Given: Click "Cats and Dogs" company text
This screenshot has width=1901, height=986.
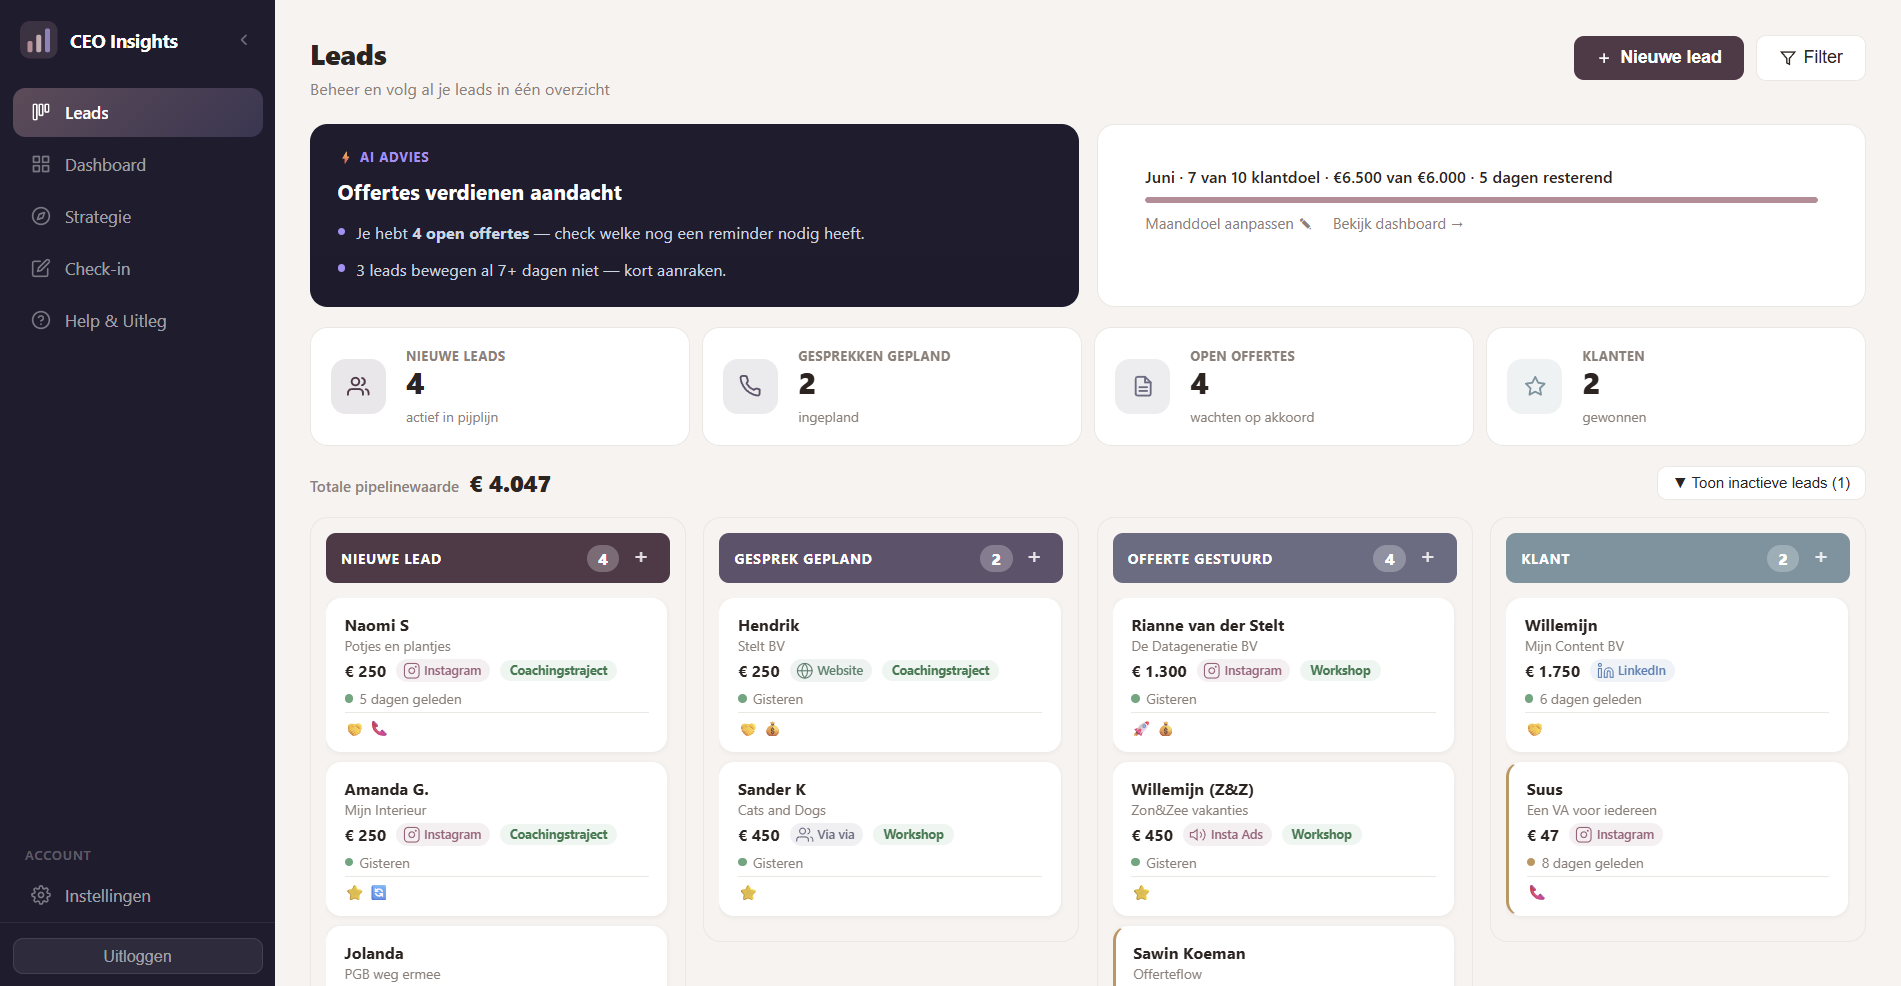Looking at the screenshot, I should pyautogui.click(x=782, y=810).
